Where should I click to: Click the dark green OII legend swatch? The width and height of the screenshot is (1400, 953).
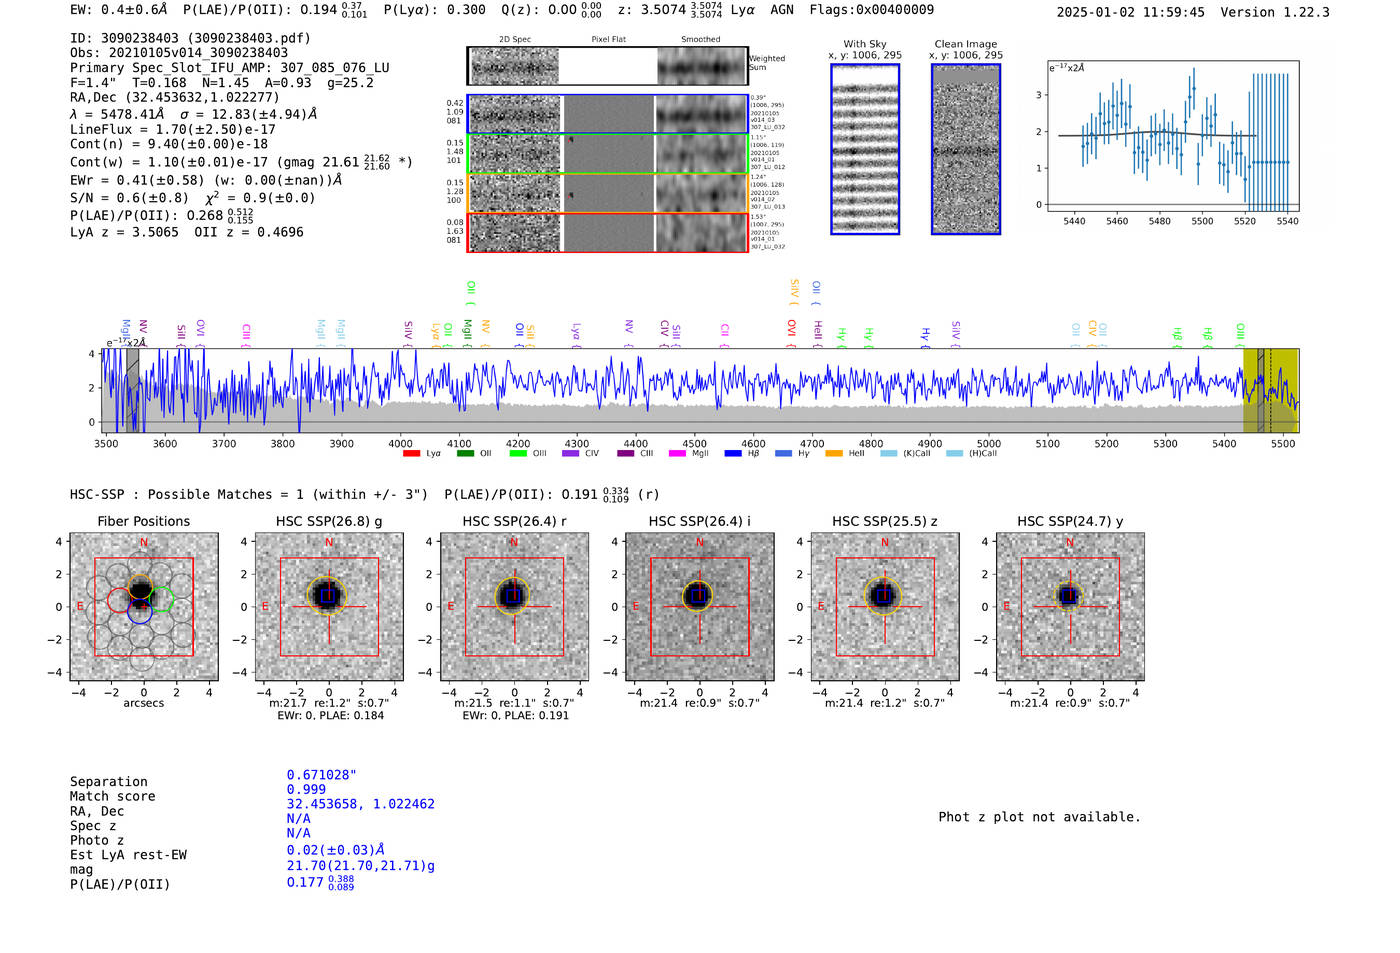(x=465, y=454)
